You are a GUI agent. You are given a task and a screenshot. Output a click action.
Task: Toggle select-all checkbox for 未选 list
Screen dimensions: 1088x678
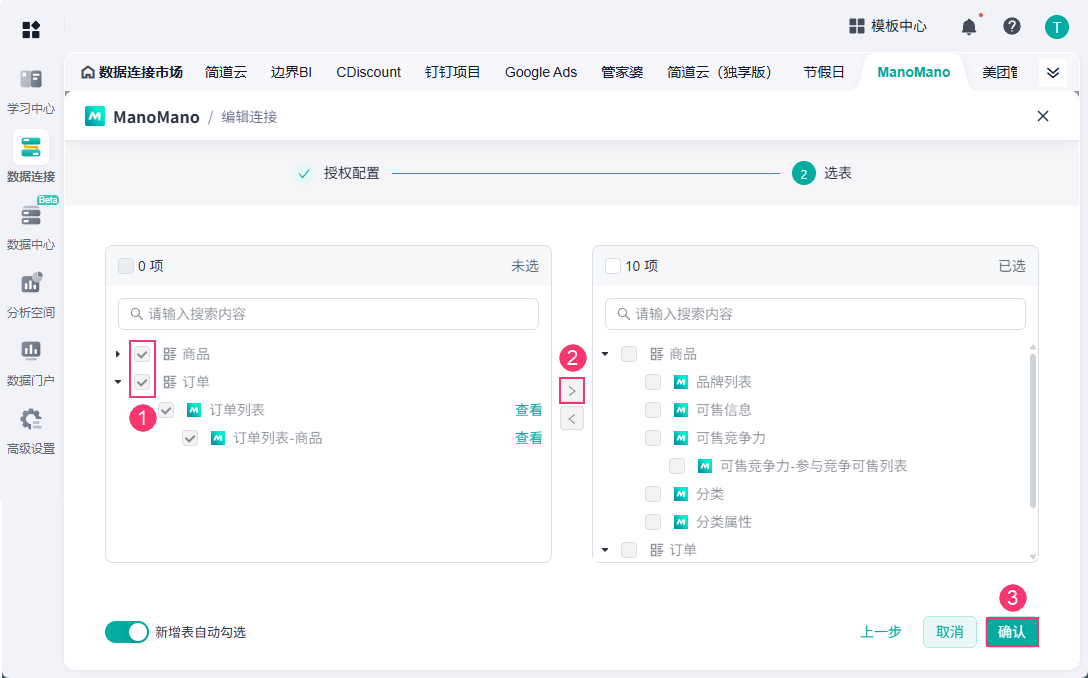pos(126,266)
